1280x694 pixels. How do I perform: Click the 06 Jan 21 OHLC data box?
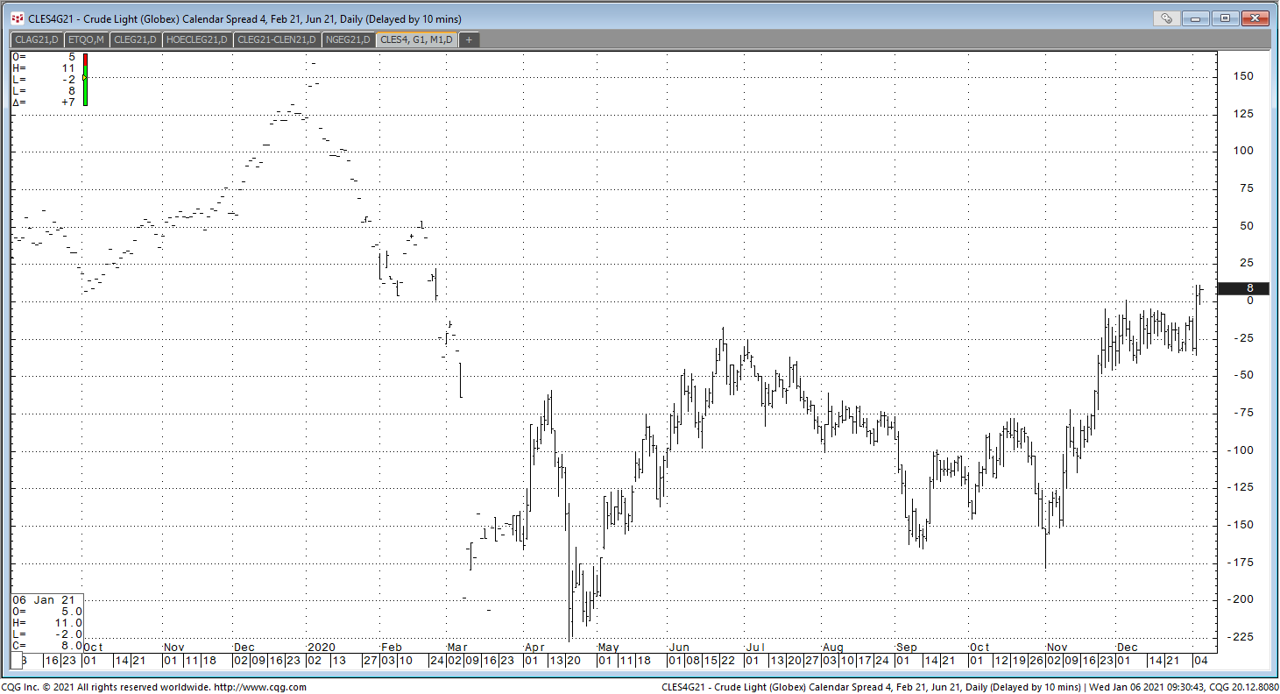47,623
